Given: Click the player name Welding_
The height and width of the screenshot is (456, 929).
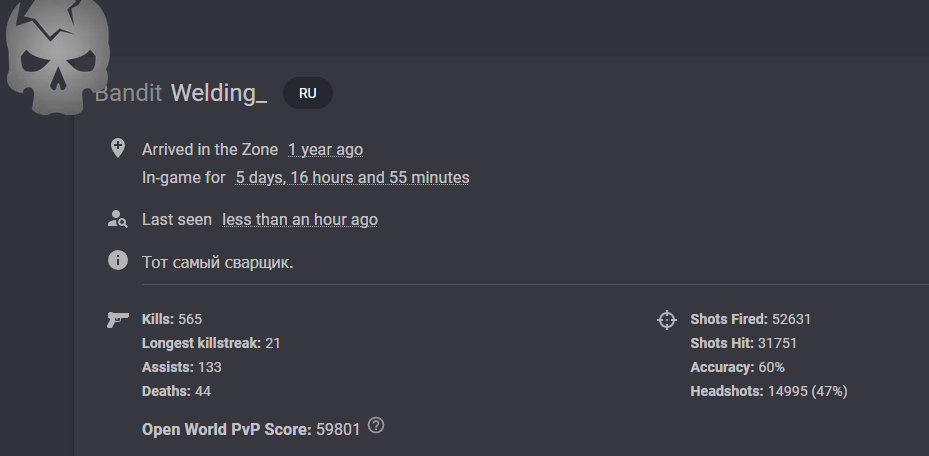Looking at the screenshot, I should [x=219, y=93].
